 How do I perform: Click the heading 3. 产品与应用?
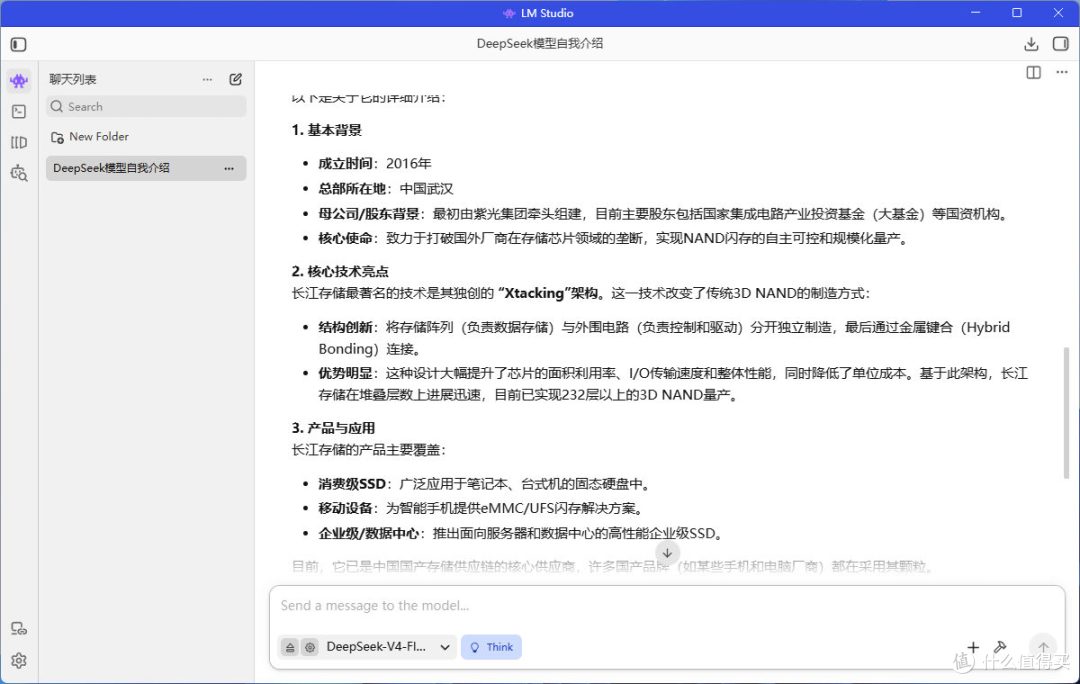[333, 428]
